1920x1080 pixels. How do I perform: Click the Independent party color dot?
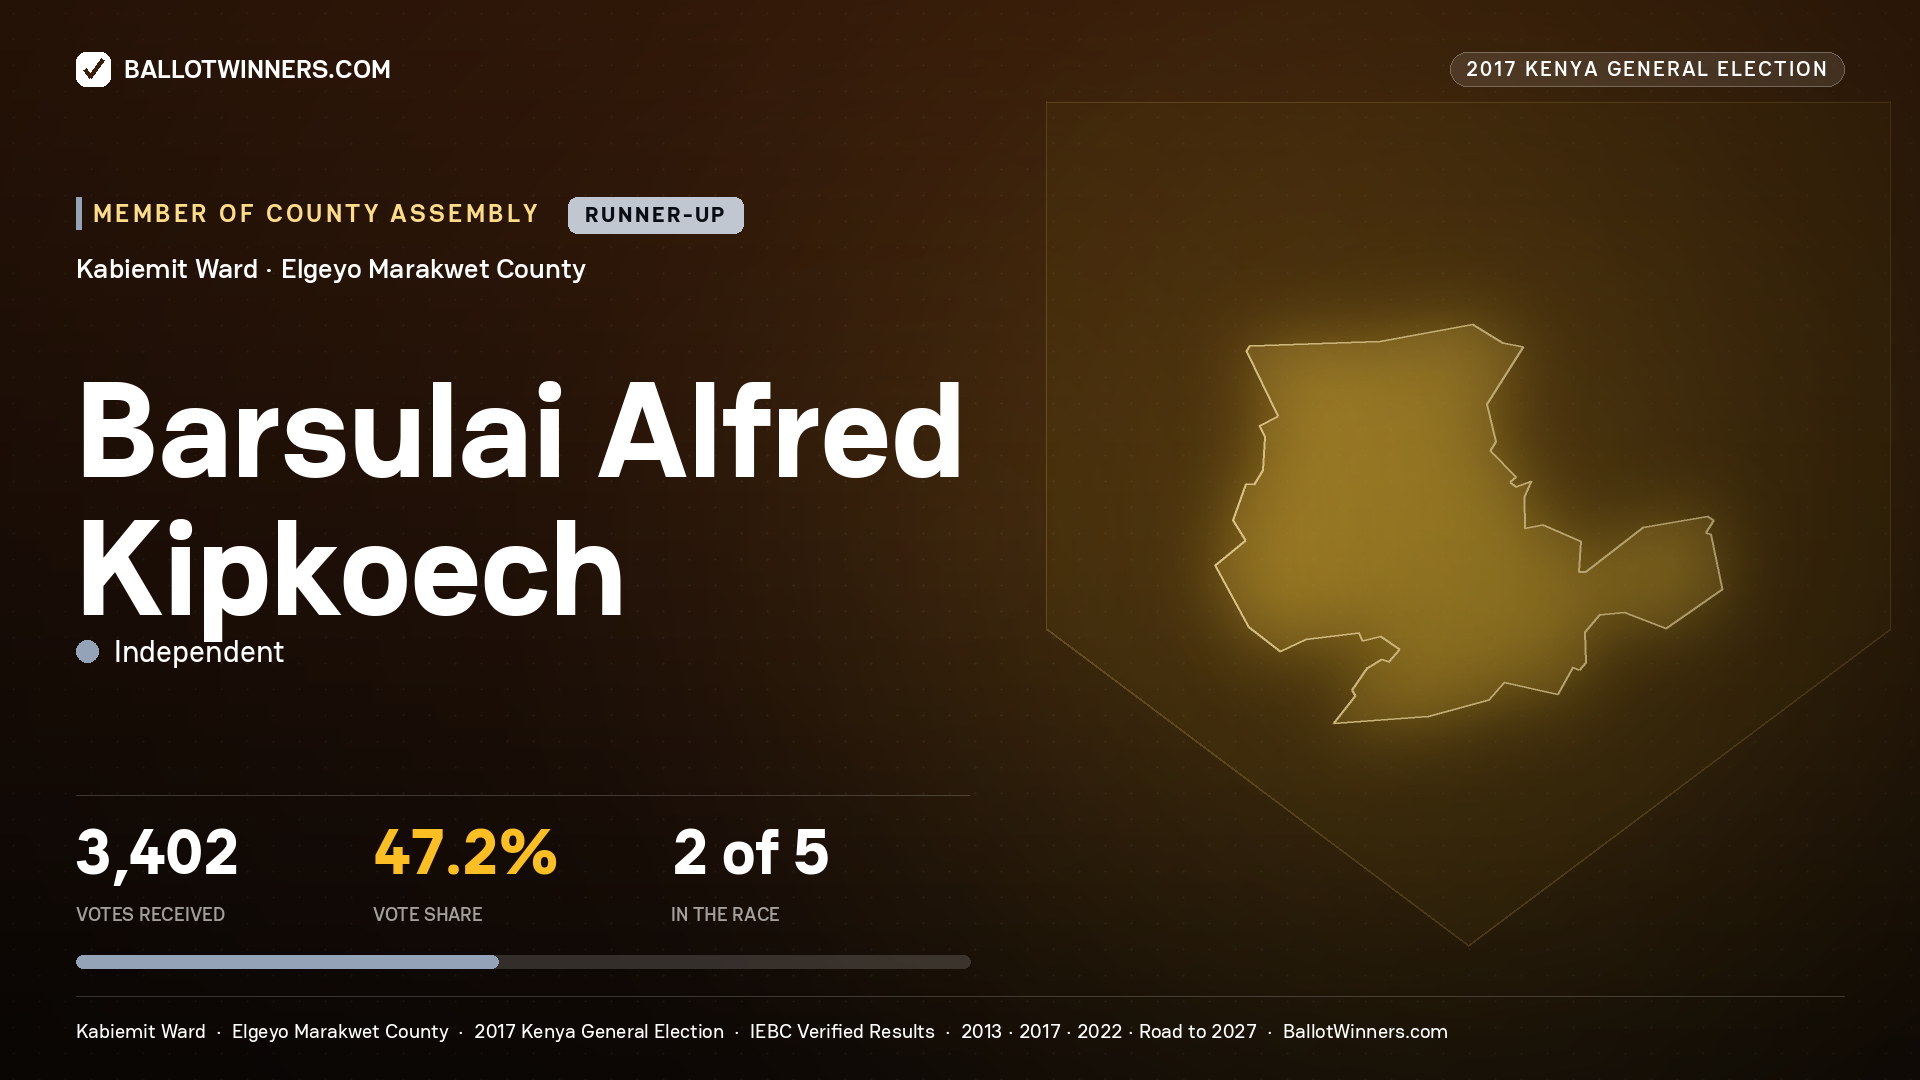[x=88, y=652]
